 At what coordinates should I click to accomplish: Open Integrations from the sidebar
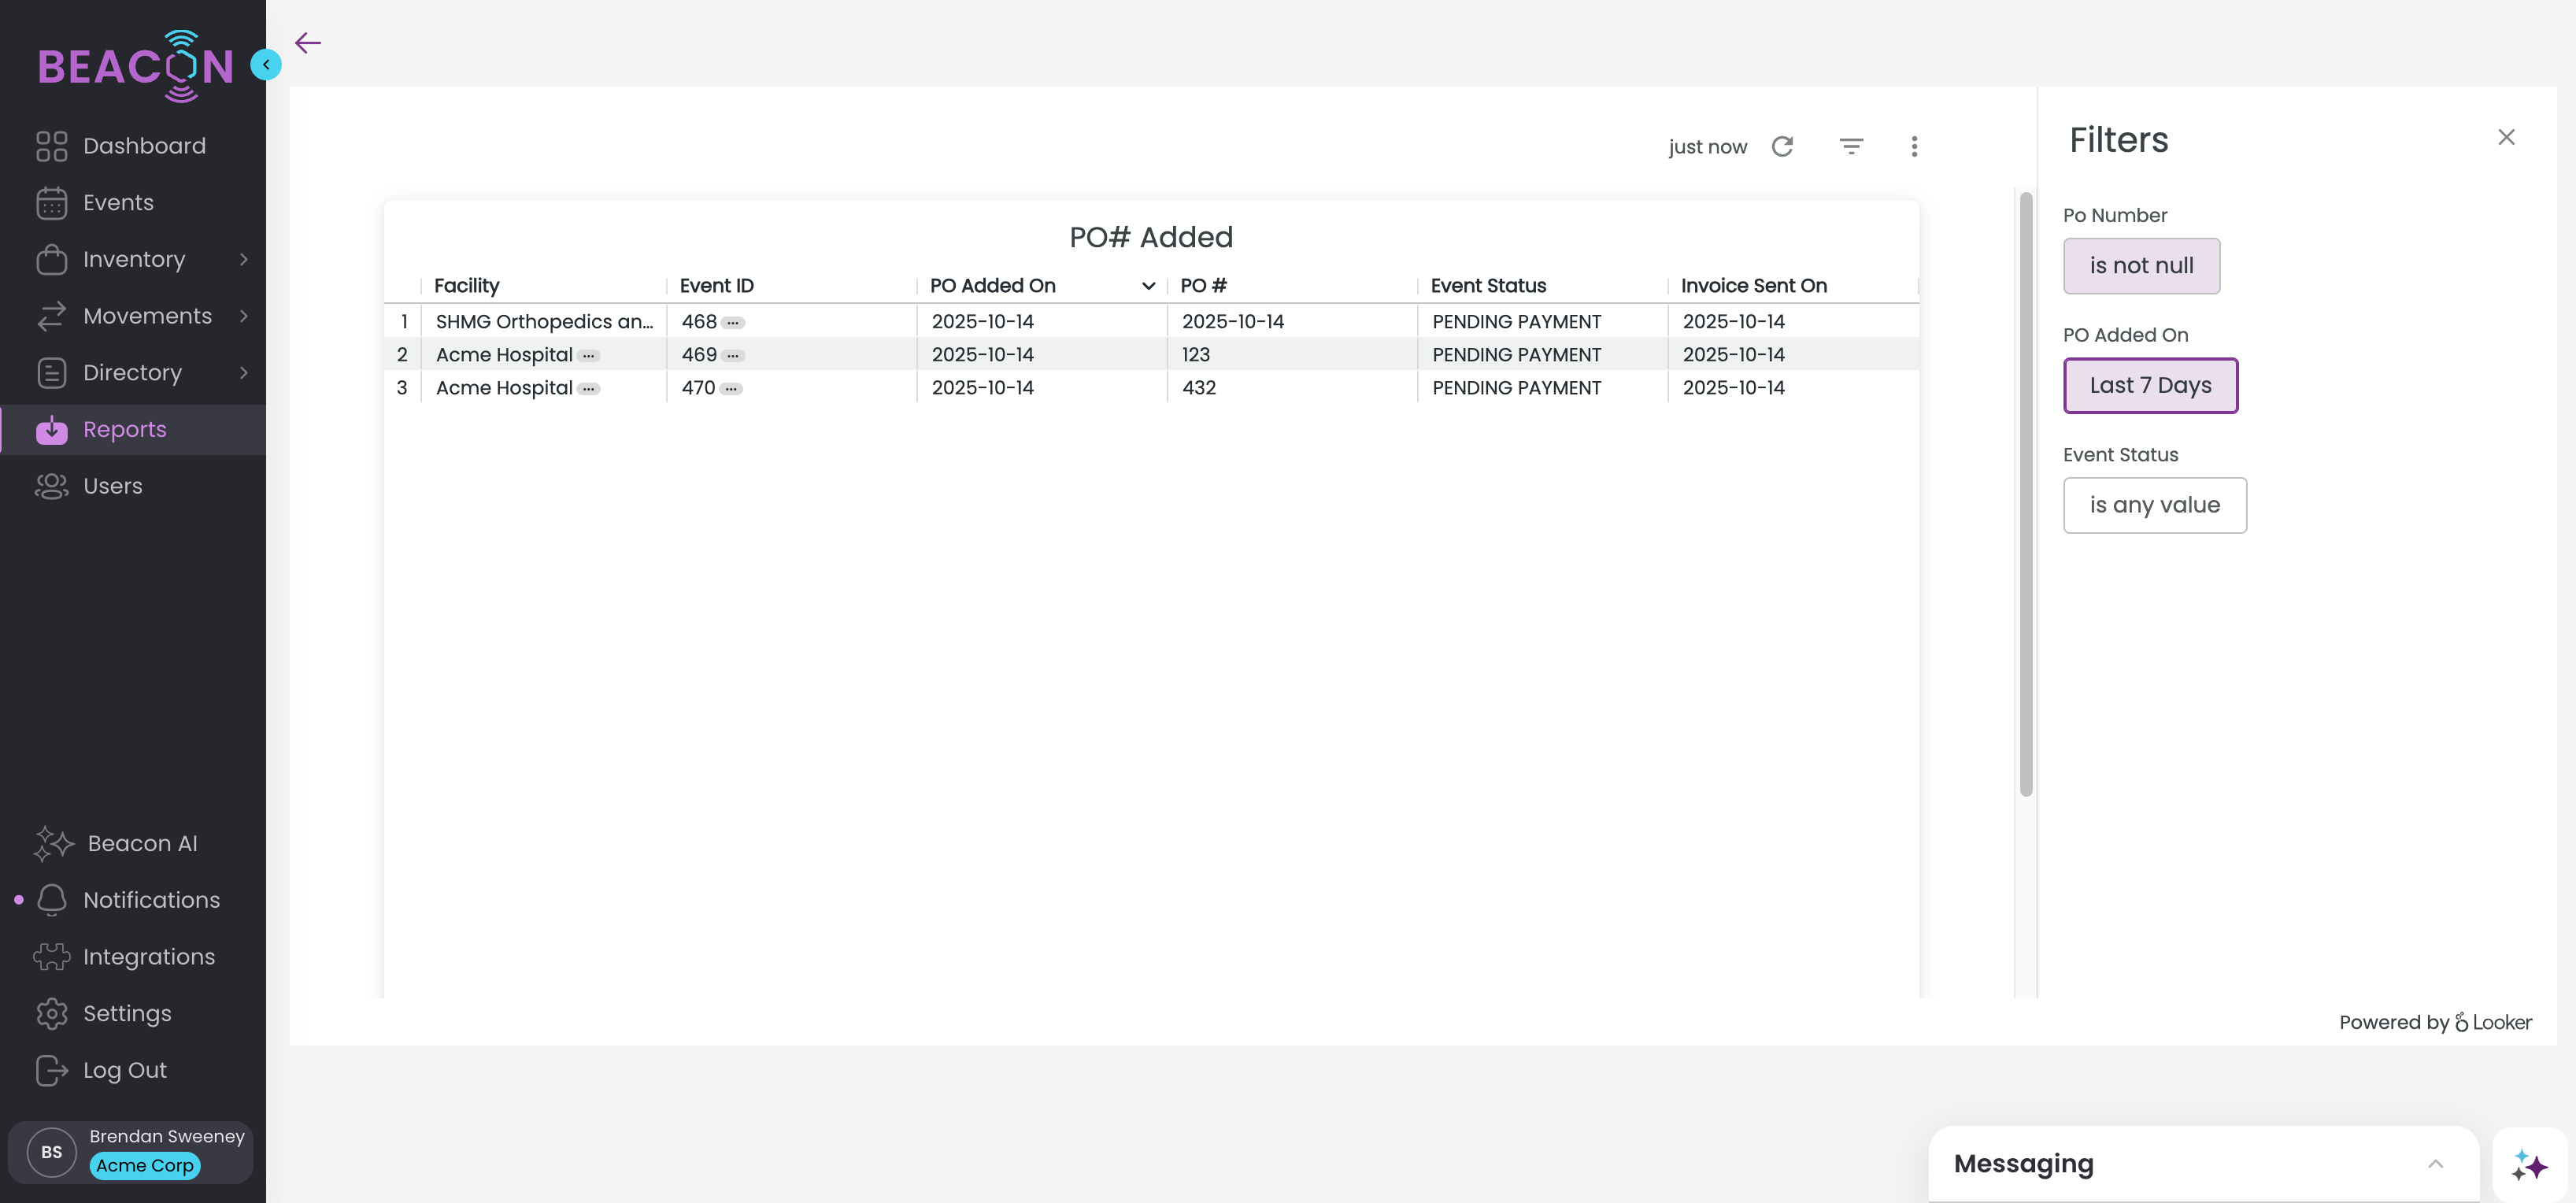148,957
